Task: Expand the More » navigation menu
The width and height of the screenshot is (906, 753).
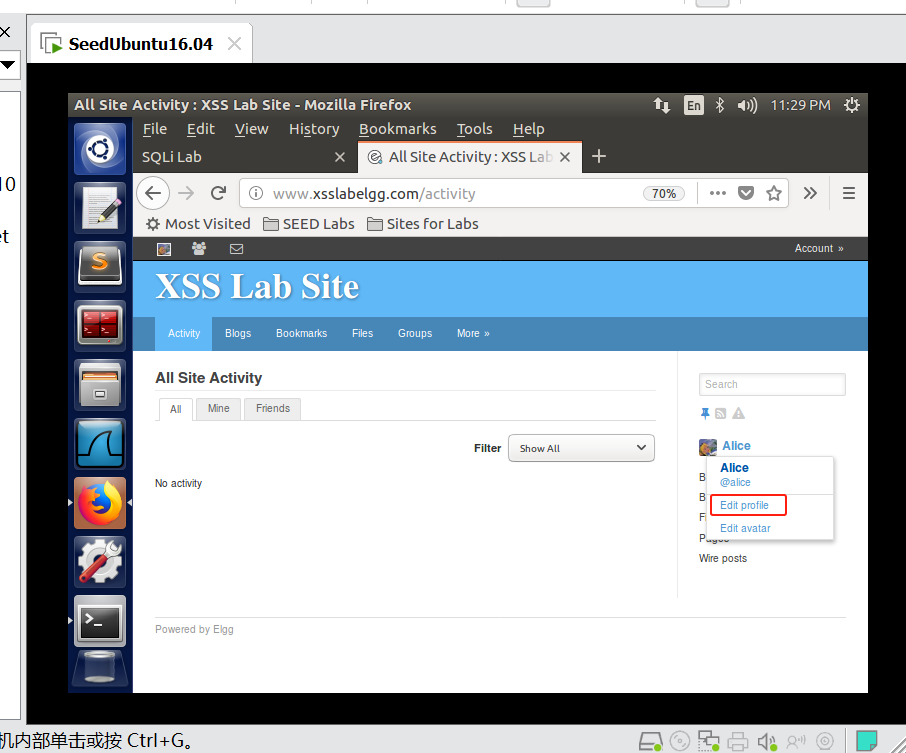Action: 473,333
